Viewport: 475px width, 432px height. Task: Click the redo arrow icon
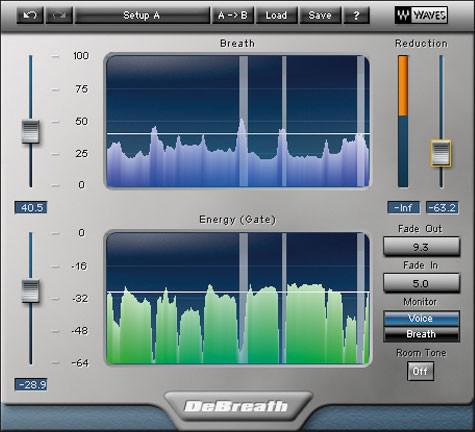pyautogui.click(x=59, y=15)
